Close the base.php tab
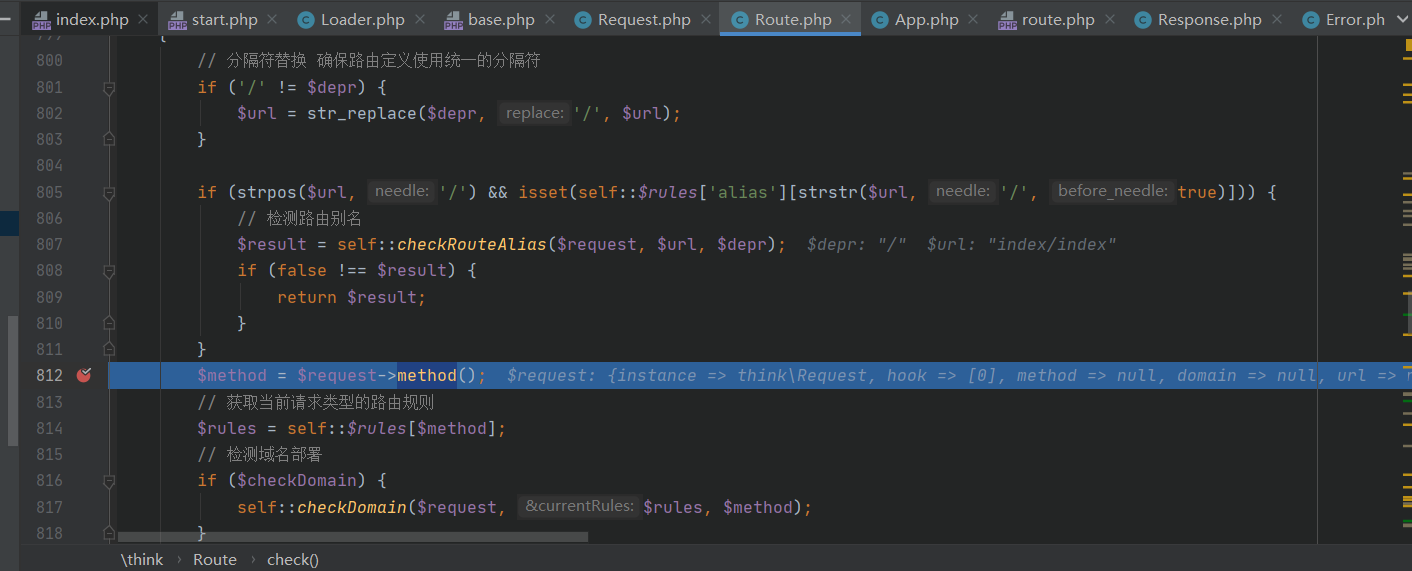 click(549, 20)
